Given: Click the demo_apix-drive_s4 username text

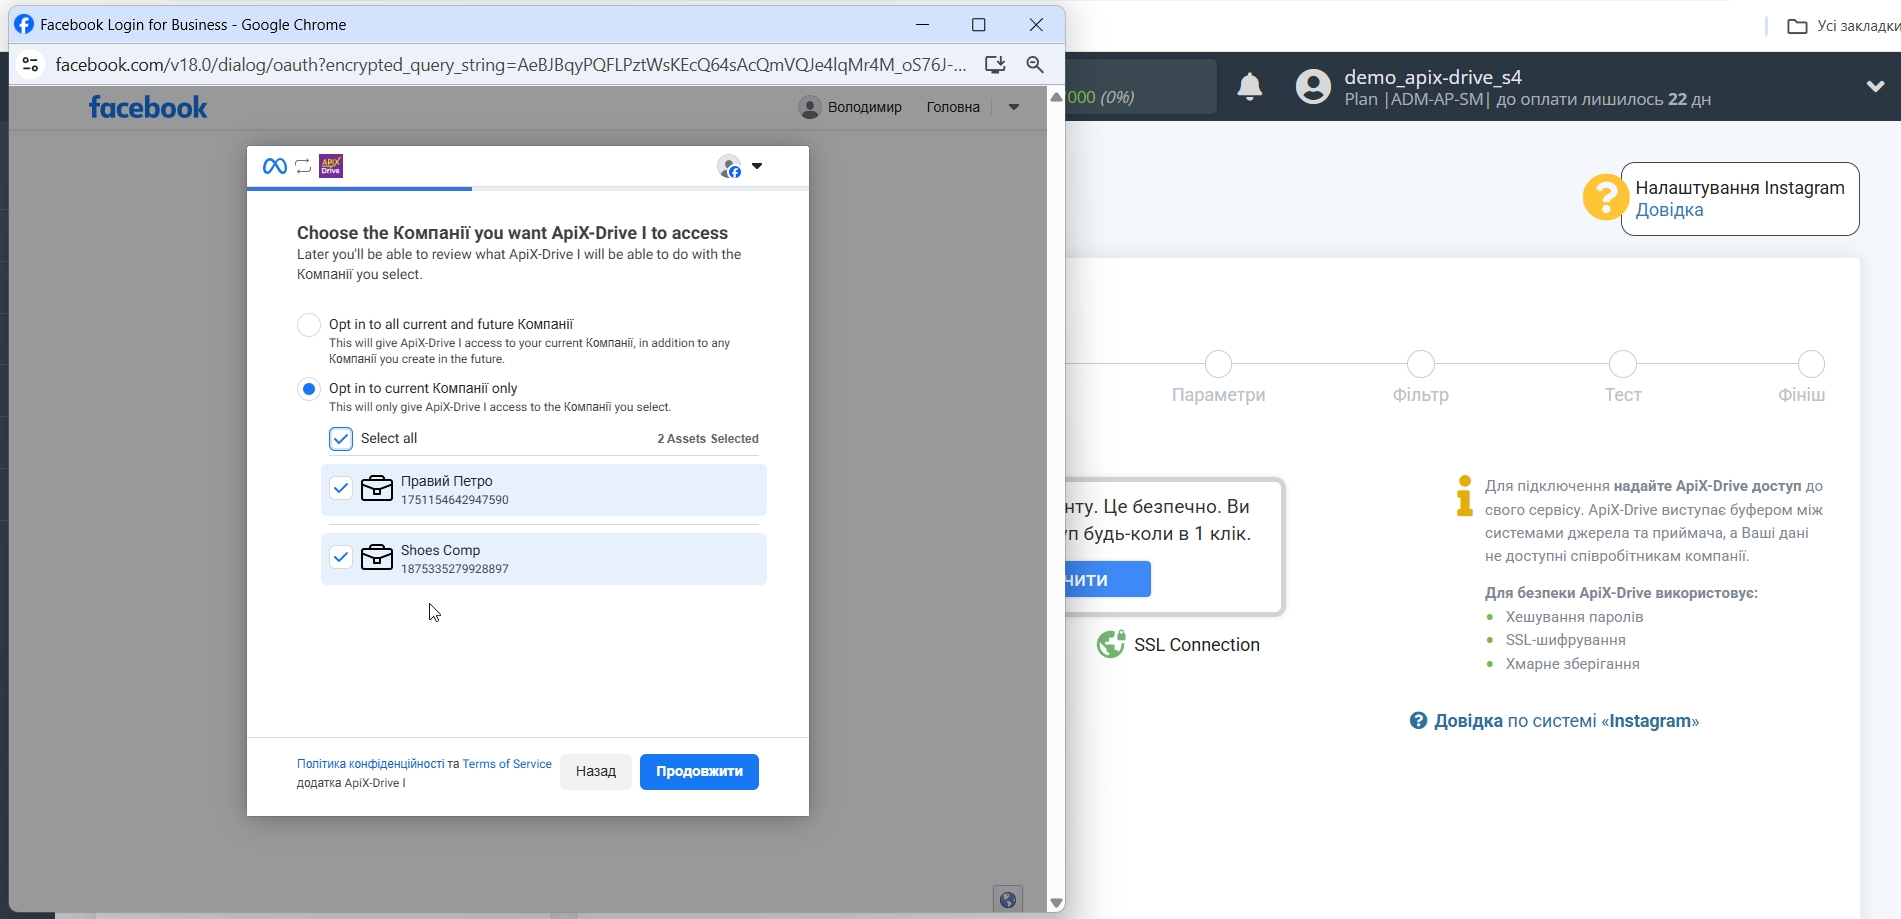Looking at the screenshot, I should [x=1433, y=77].
